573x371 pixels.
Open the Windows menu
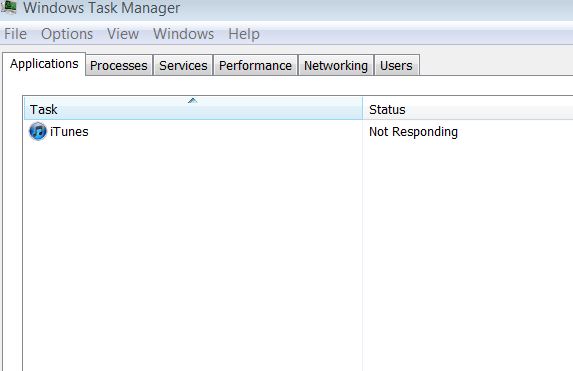coord(183,34)
